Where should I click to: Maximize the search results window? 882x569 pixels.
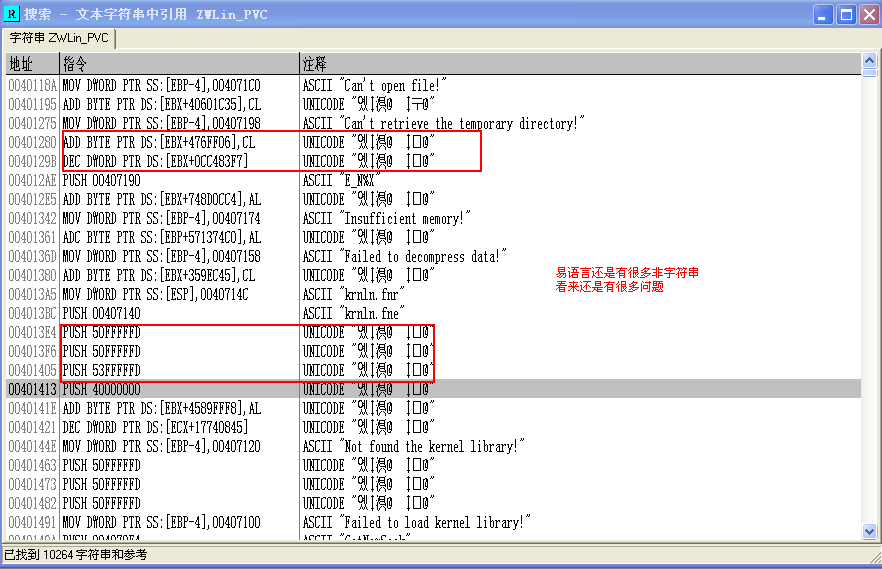[x=845, y=14]
